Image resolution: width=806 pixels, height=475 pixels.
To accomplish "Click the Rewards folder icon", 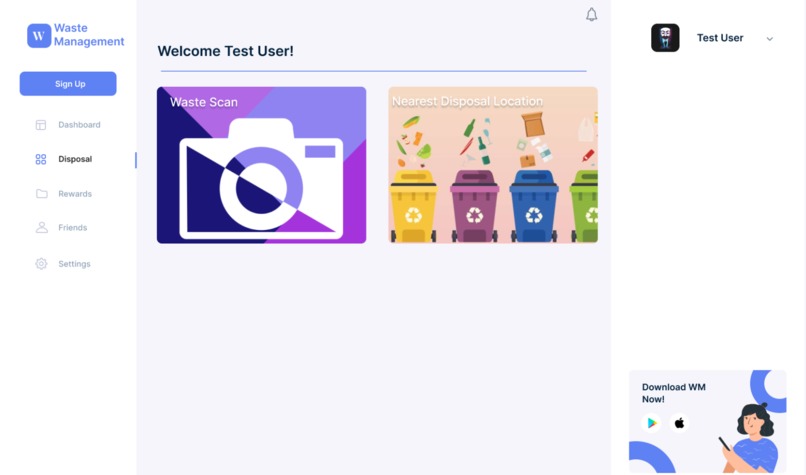I will point(42,194).
